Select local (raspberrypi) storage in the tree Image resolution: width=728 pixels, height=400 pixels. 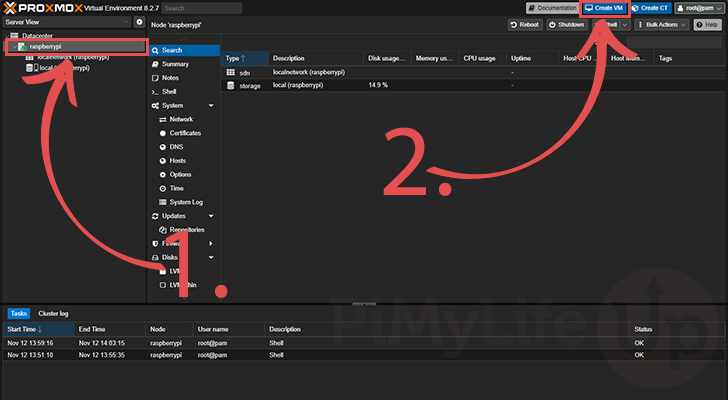(x=65, y=68)
